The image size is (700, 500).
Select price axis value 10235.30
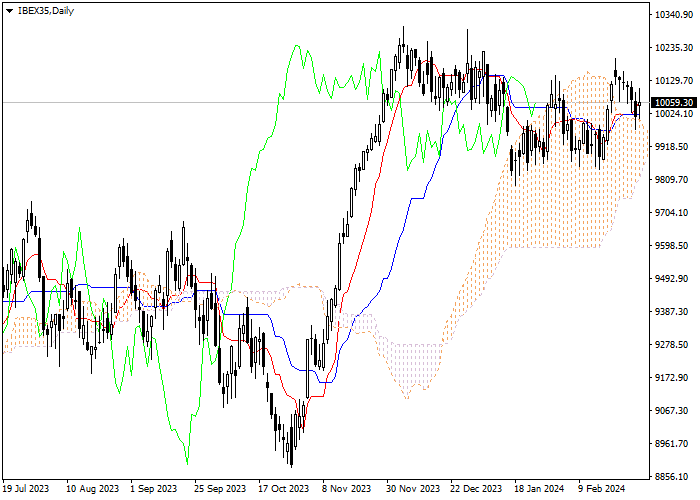point(674,48)
